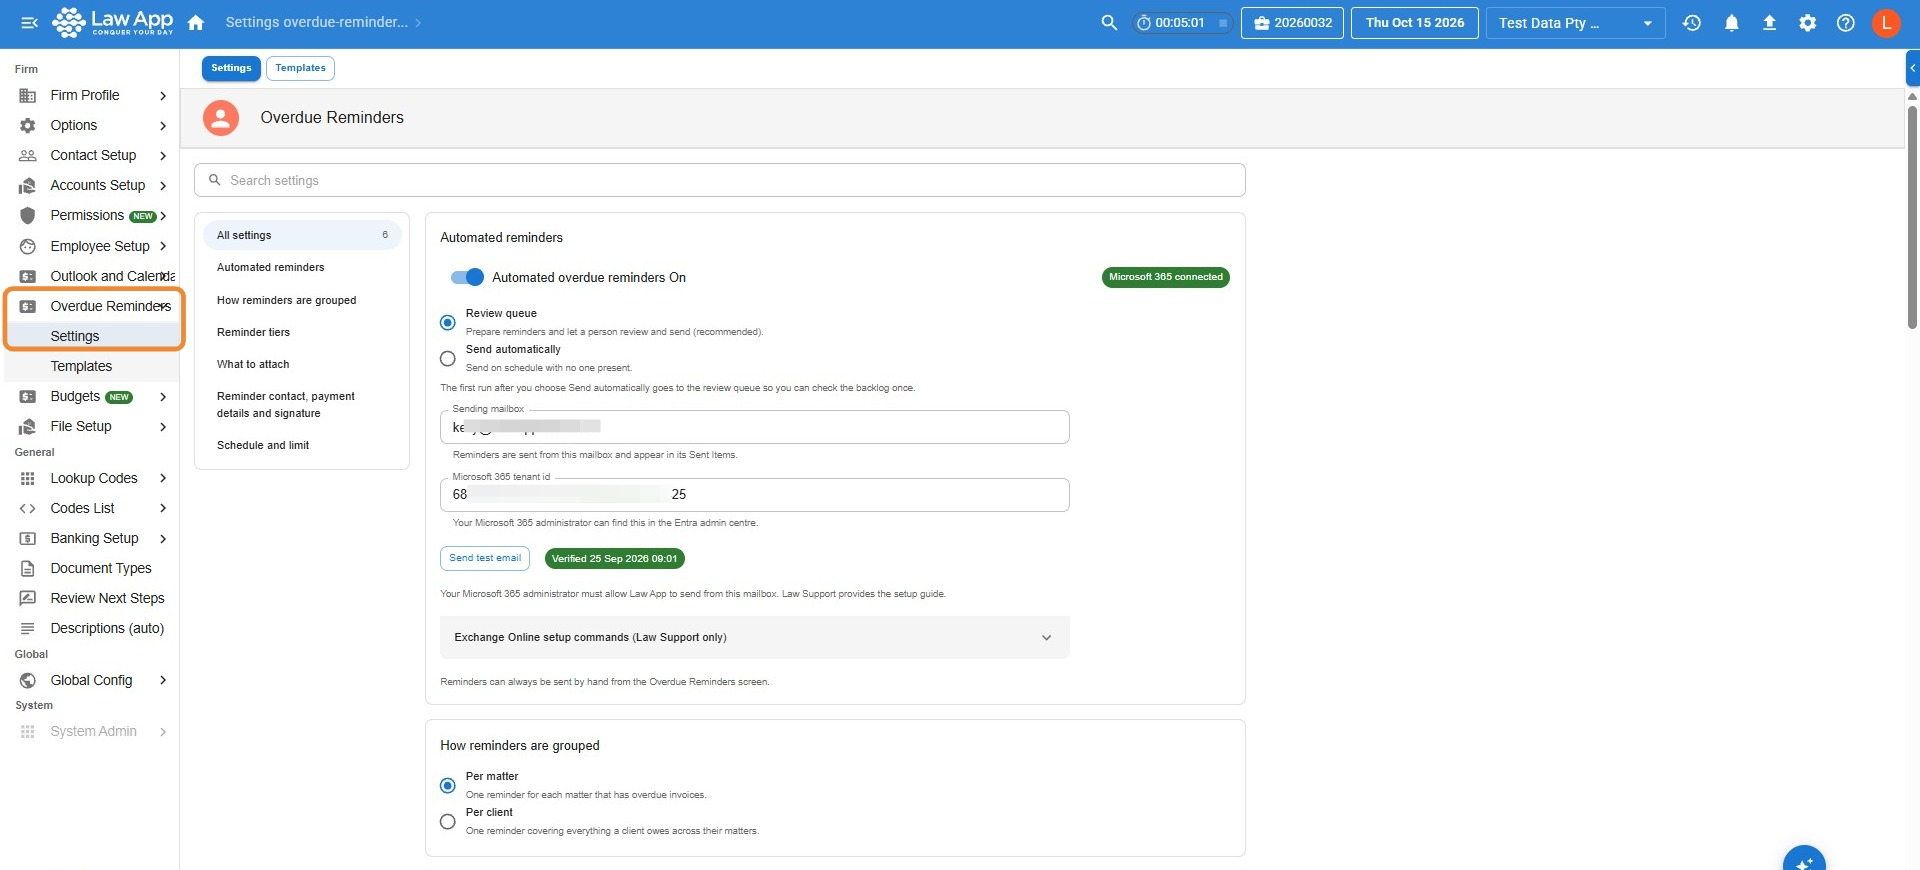The width and height of the screenshot is (1920, 870).
Task: Click the Permissions shield icon
Action: click(x=28, y=216)
